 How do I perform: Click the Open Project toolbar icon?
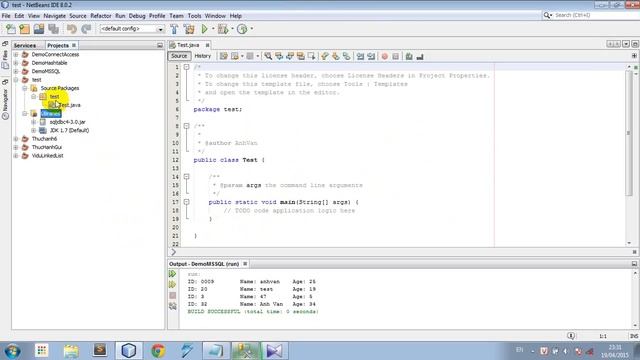pyautogui.click(x=39, y=29)
